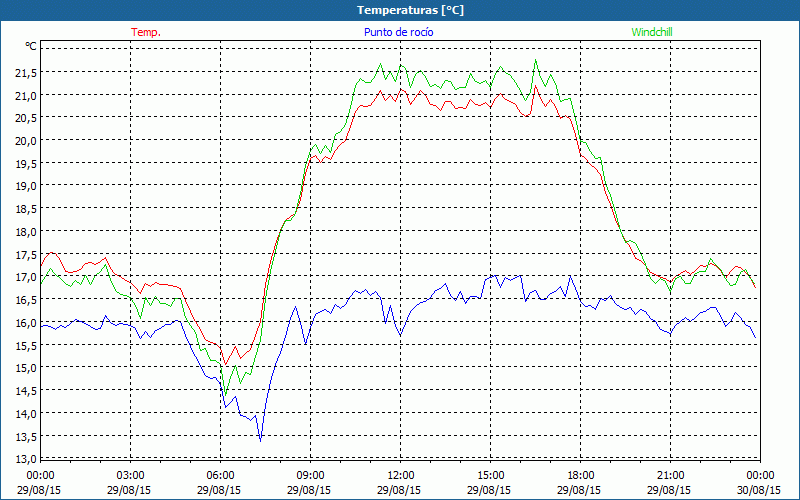Viewport: 800px width, 500px height.
Task: Click the 19,0 y-axis value
Action: click(x=26, y=186)
